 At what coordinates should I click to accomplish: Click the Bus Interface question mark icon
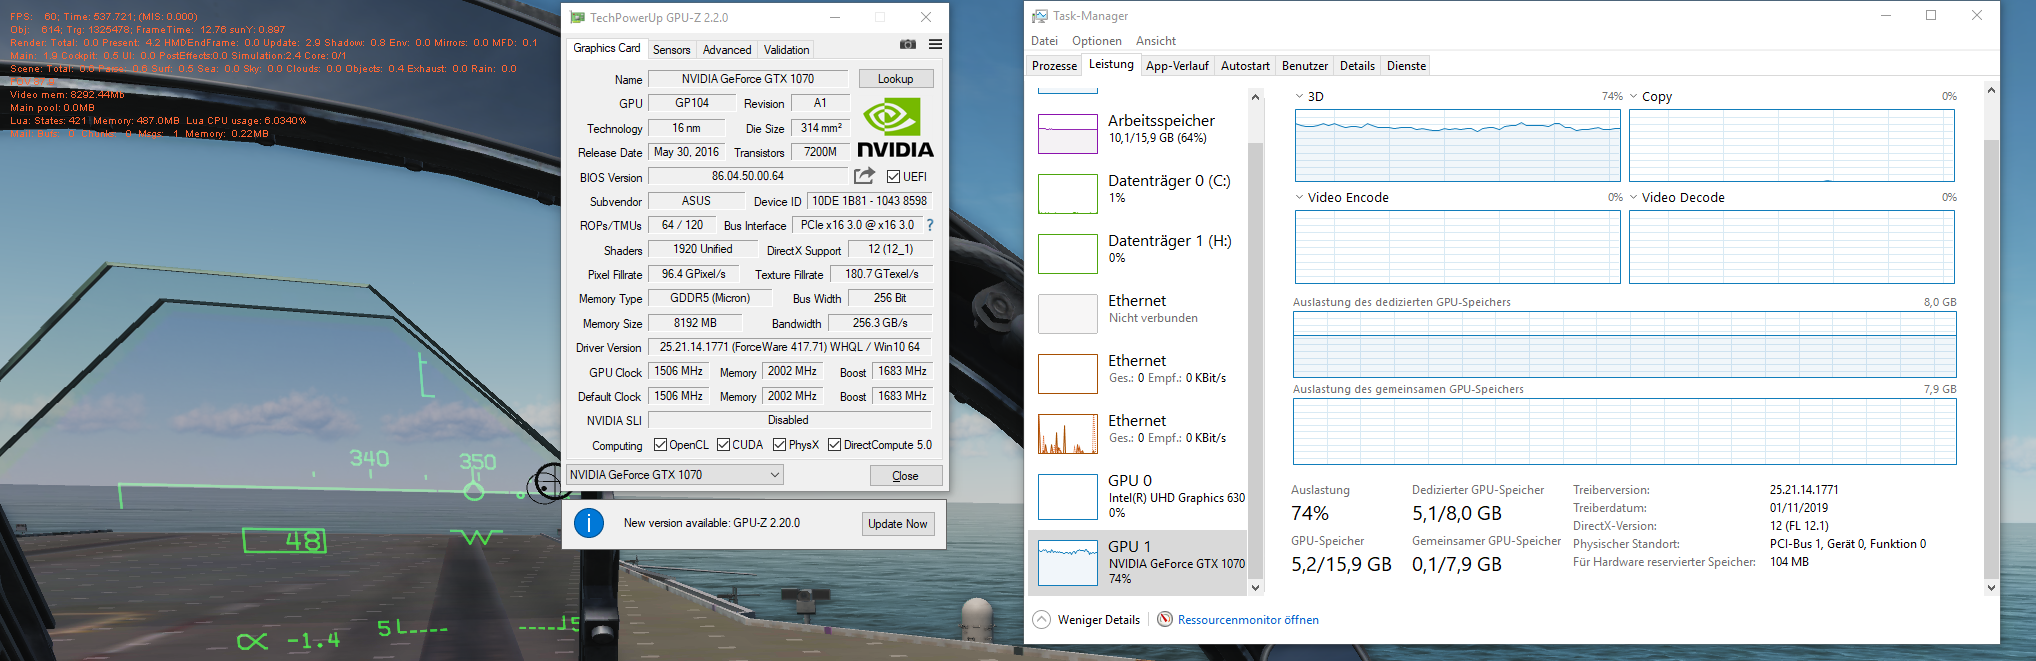pos(930,225)
